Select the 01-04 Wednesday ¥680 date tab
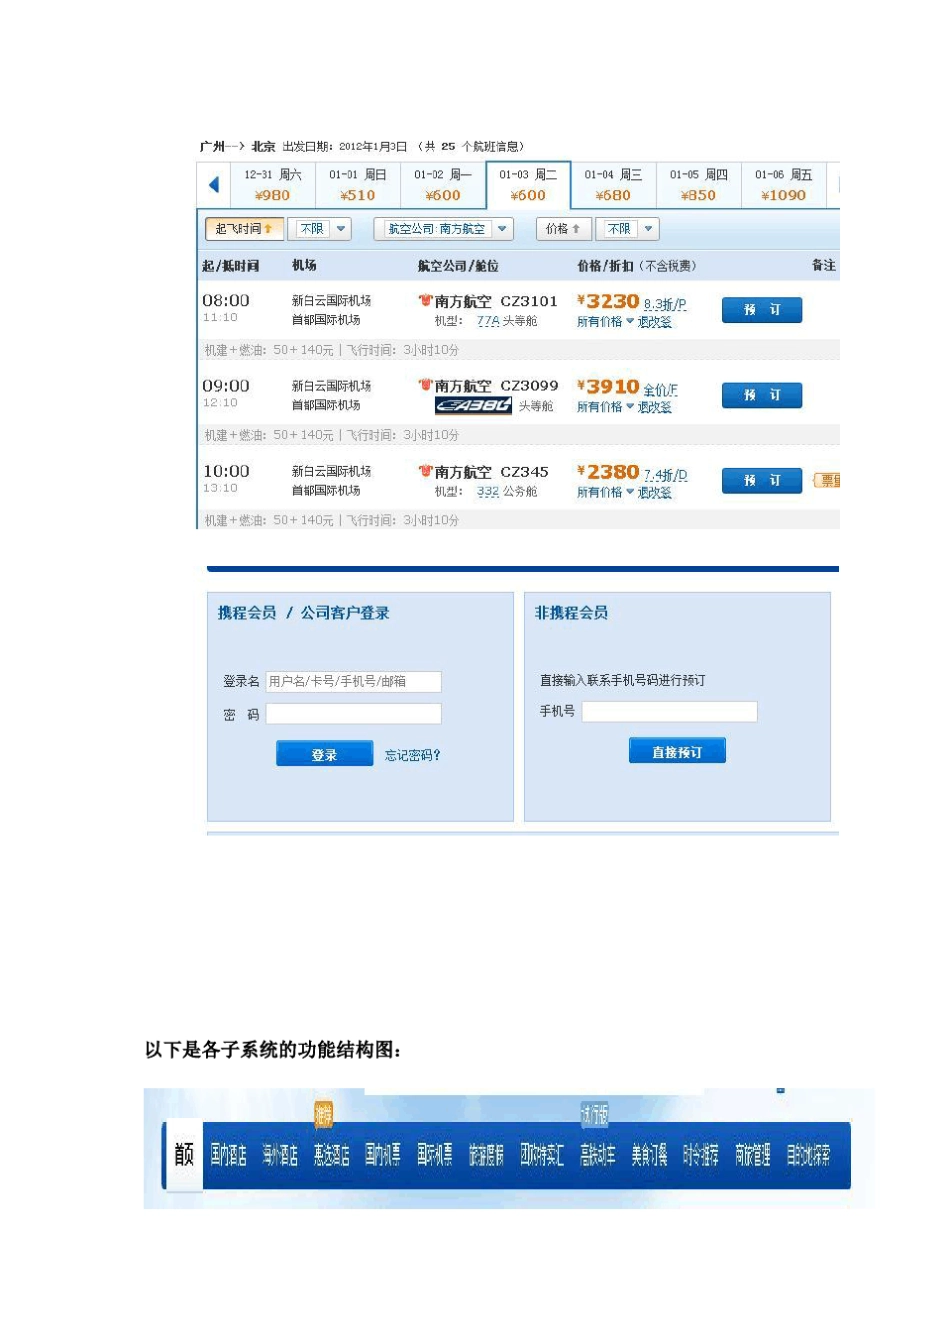Screen dimensions: 950x1344 (613, 185)
